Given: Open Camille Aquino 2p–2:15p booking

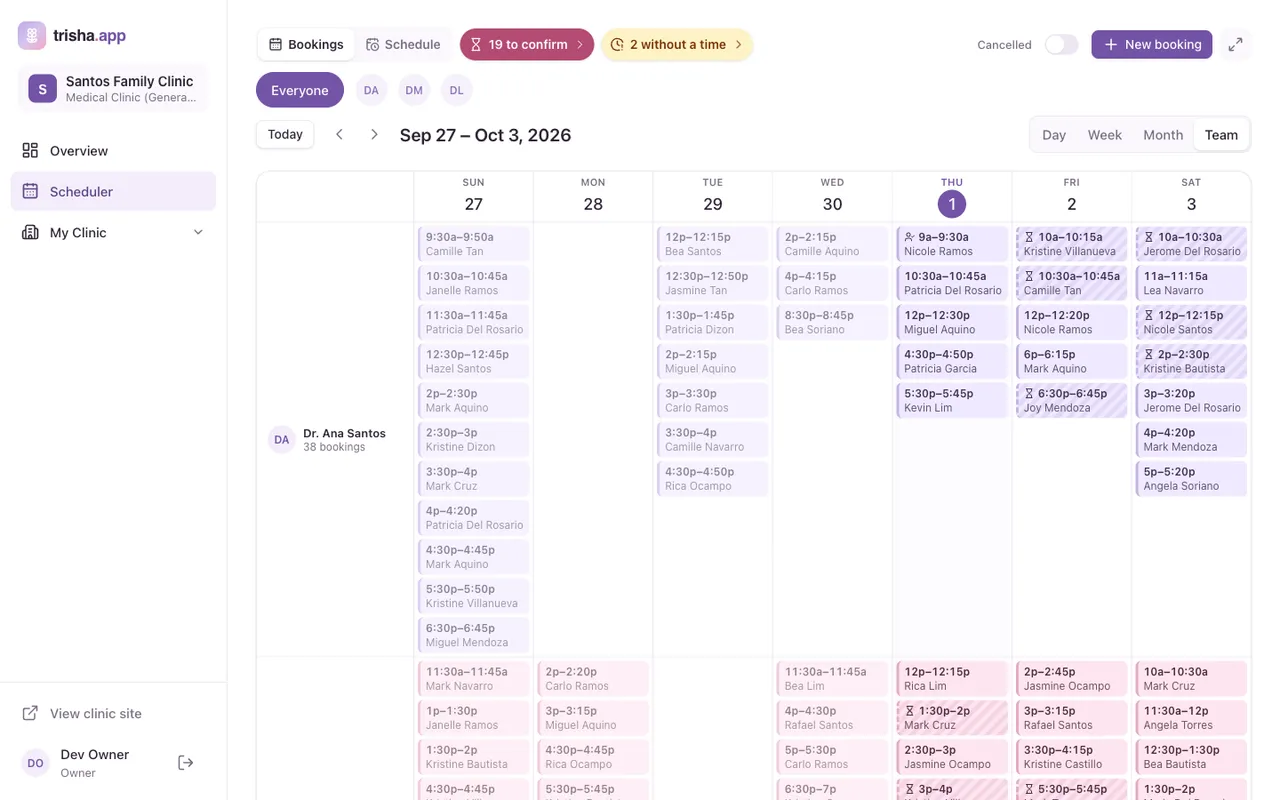Looking at the screenshot, I should (x=832, y=244).
